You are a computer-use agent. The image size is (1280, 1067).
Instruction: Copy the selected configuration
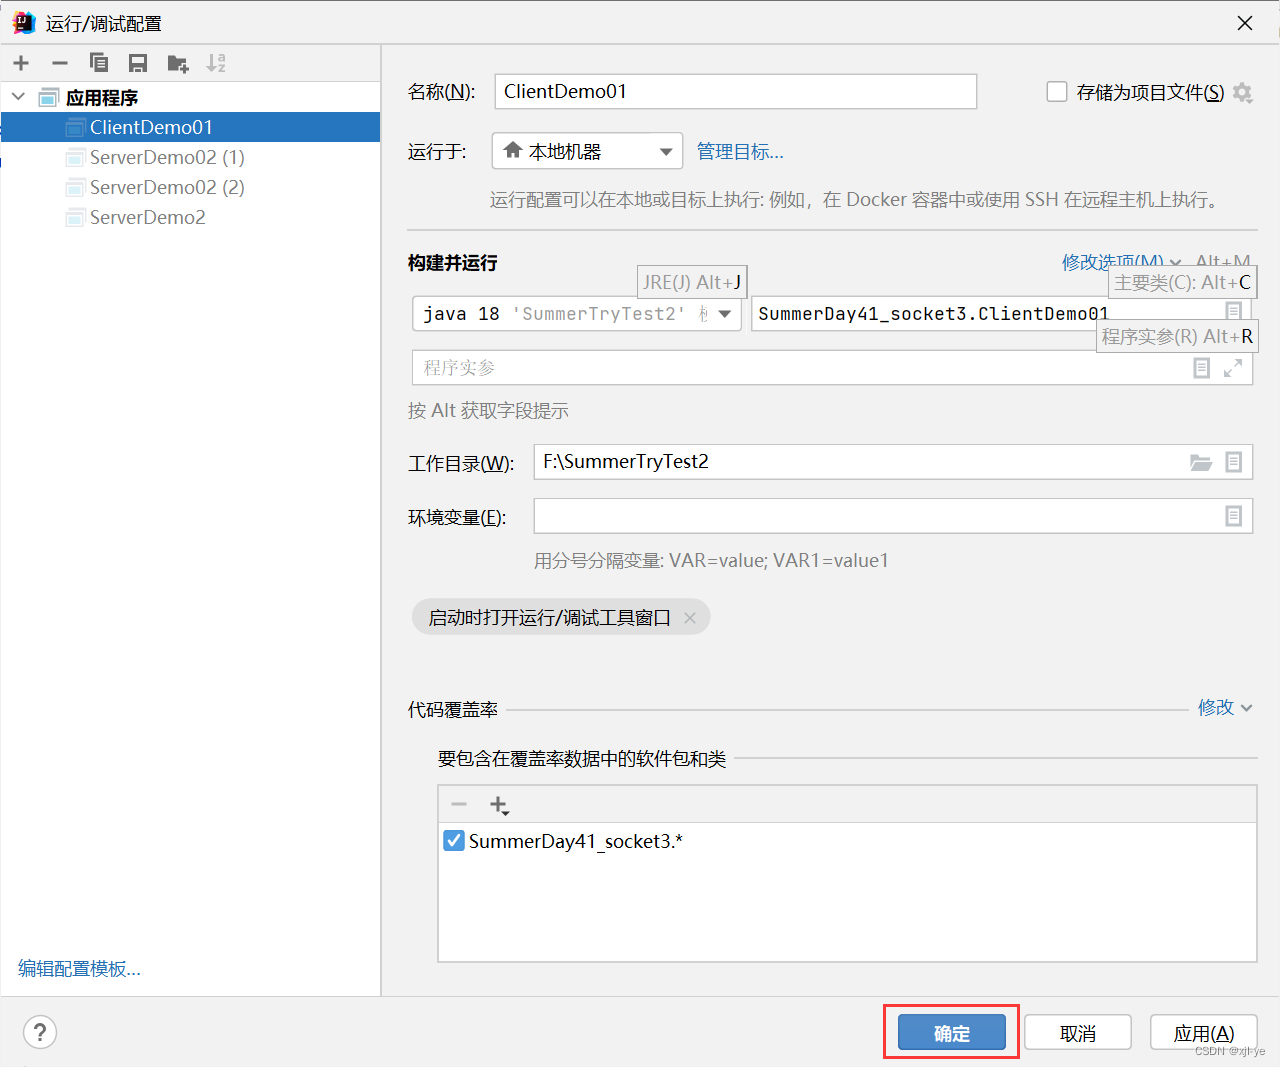tap(99, 63)
